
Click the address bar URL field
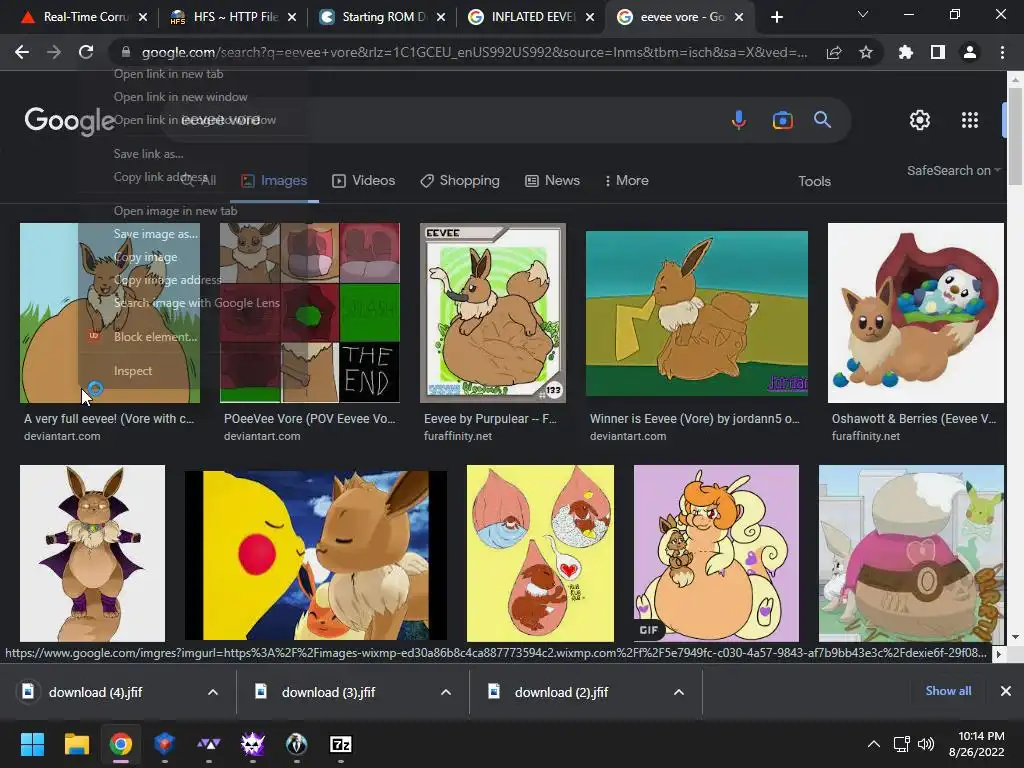click(x=474, y=52)
